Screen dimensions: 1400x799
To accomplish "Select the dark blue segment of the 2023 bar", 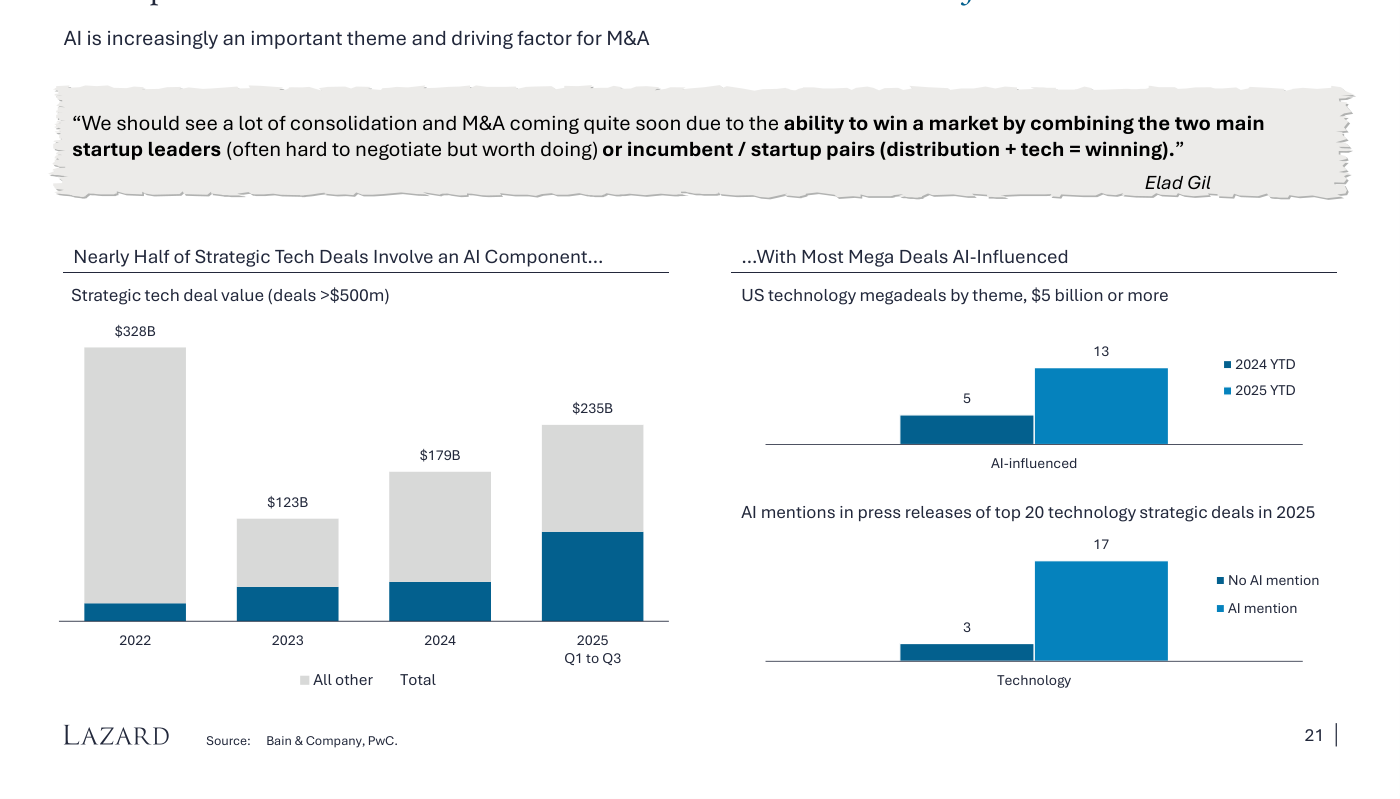I will pos(288,604).
